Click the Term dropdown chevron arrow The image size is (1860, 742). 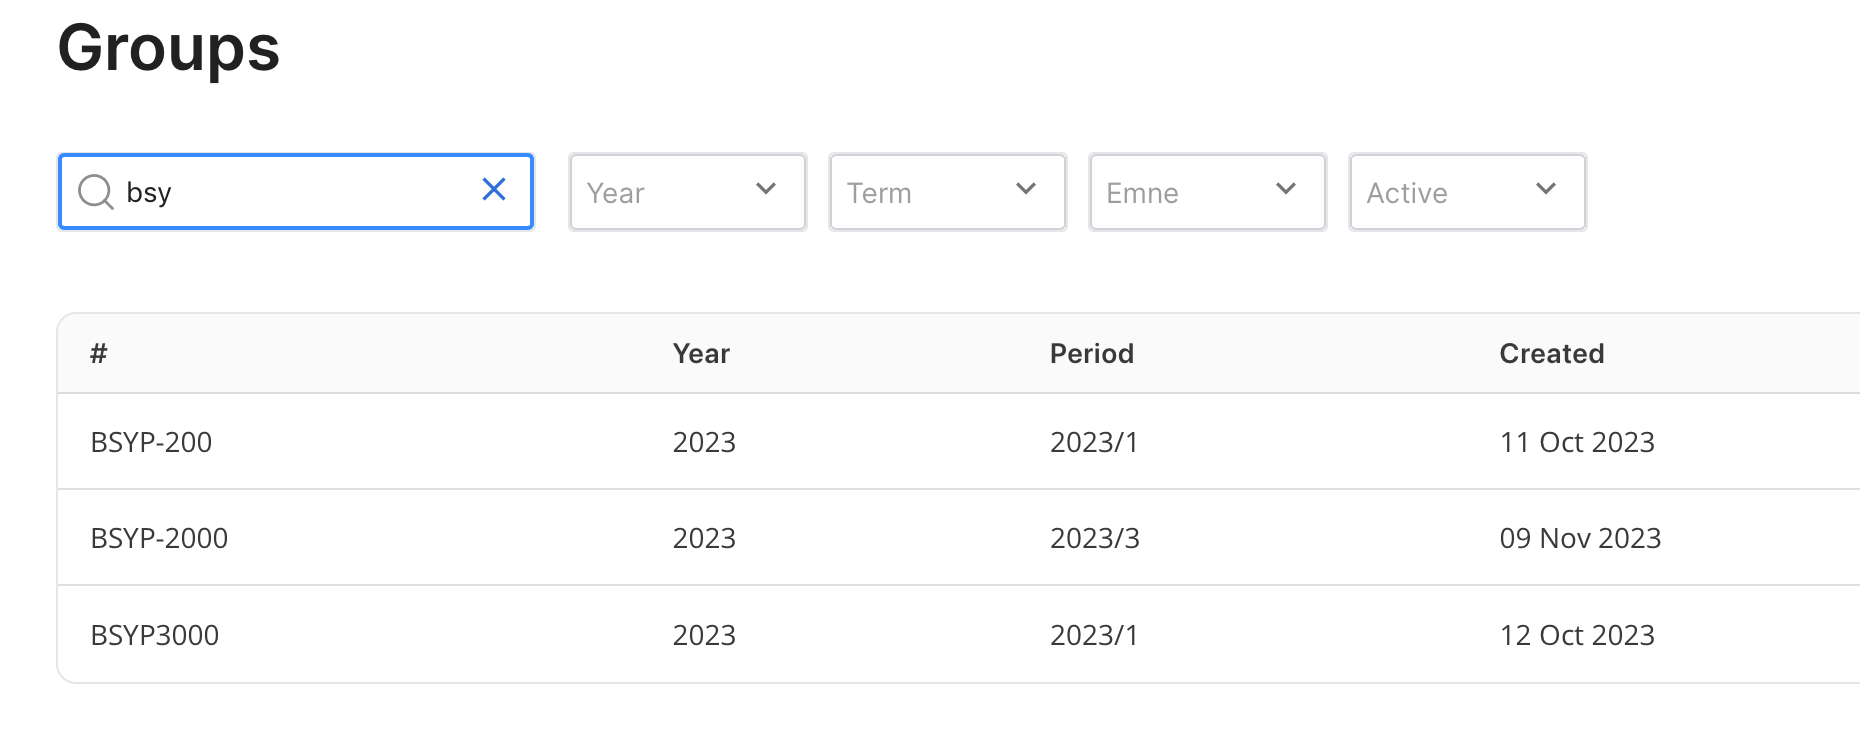(x=1026, y=190)
